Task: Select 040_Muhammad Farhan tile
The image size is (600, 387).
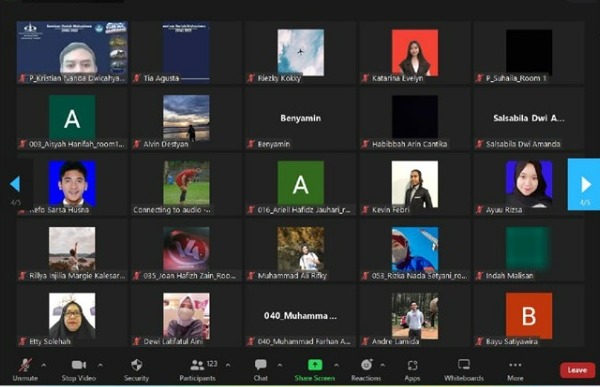Action: (x=300, y=316)
